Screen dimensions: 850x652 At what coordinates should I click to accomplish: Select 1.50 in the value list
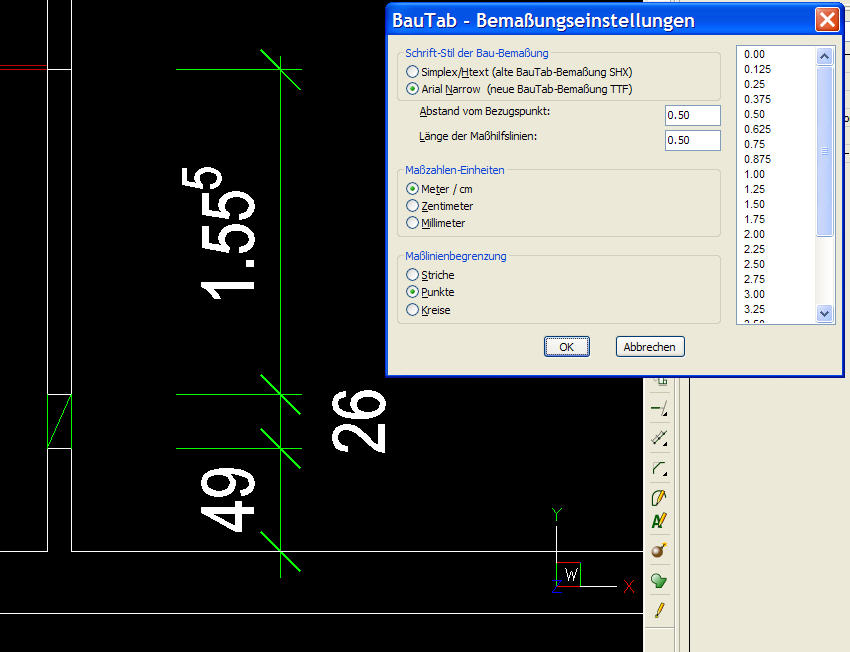tap(755, 204)
